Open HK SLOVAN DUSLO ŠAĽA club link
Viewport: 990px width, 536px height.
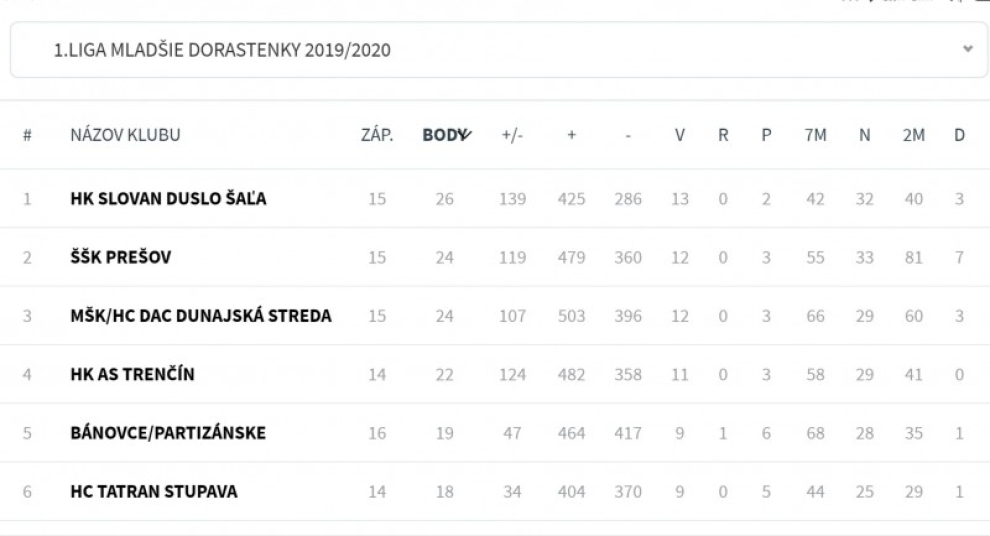click(x=168, y=199)
